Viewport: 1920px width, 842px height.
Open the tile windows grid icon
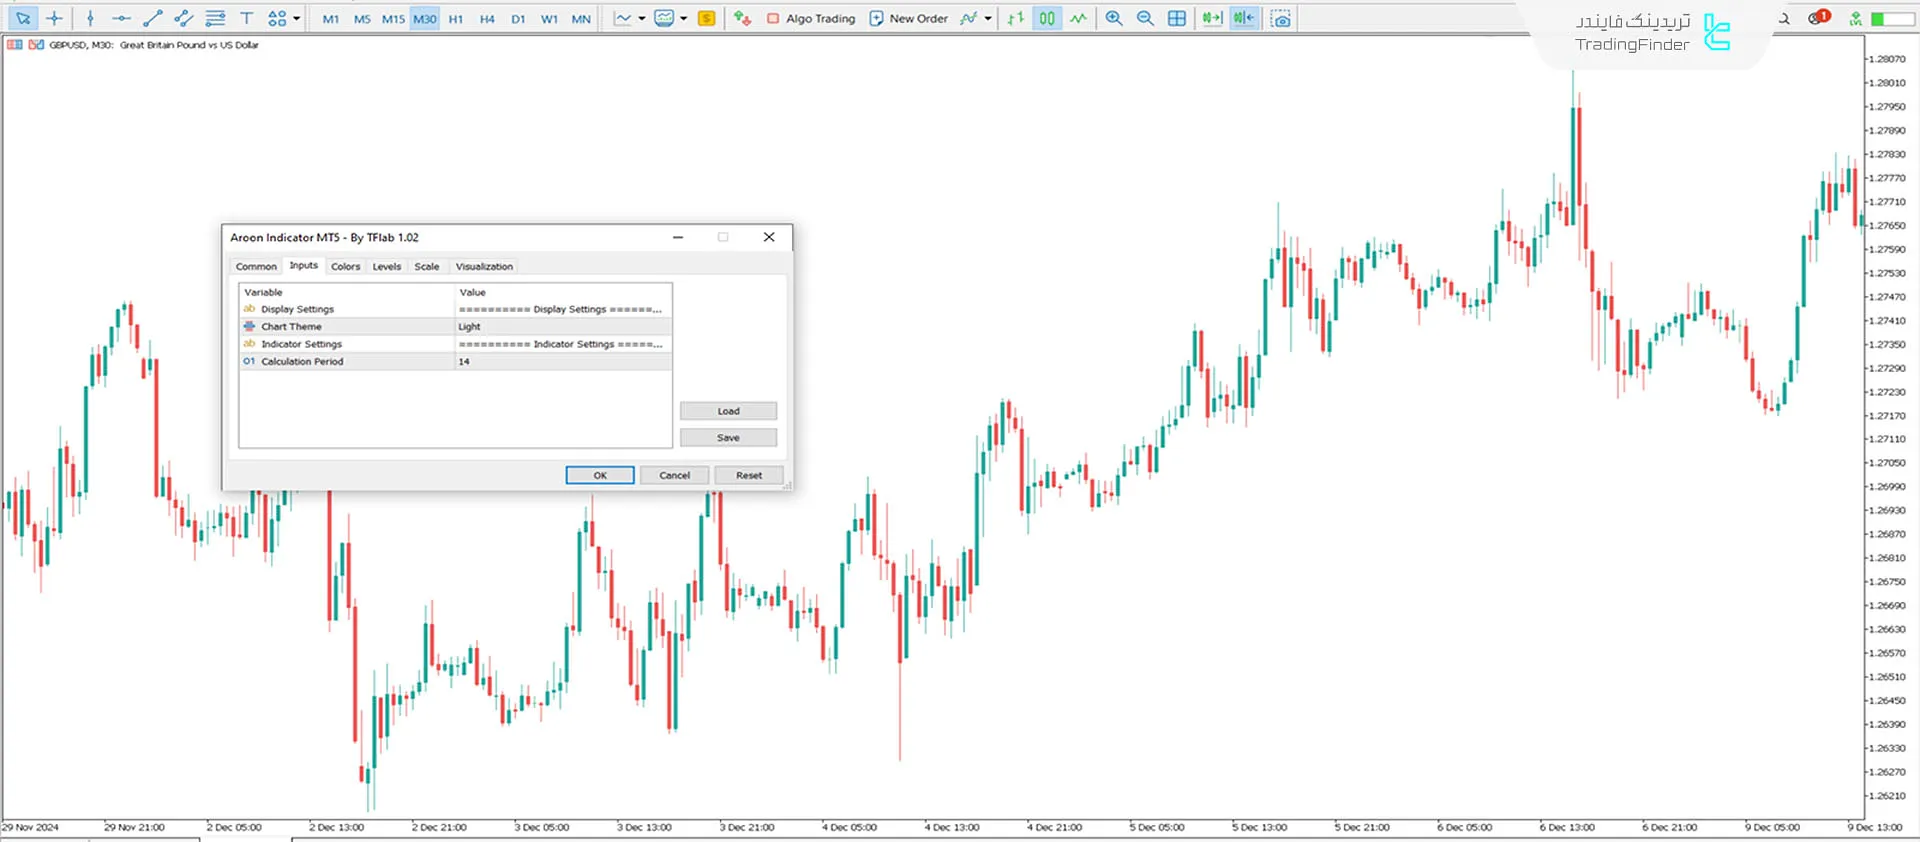pos(1177,18)
